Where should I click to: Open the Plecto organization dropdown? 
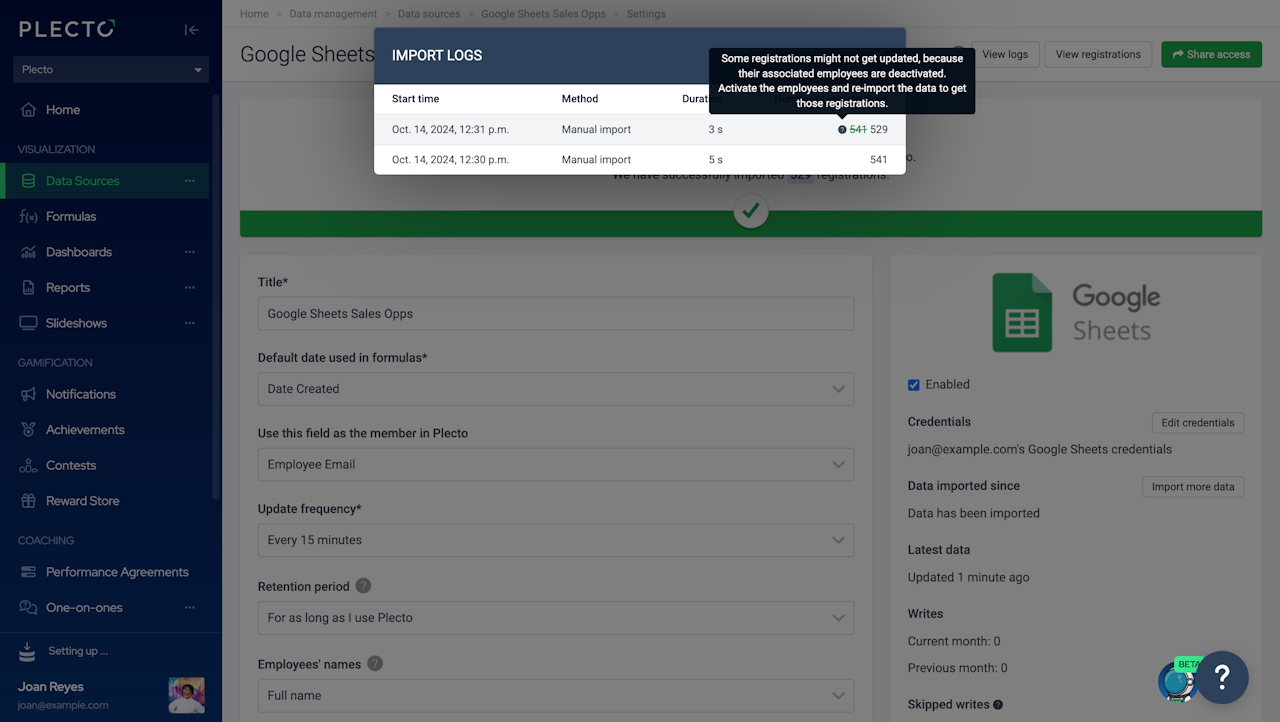pos(111,70)
